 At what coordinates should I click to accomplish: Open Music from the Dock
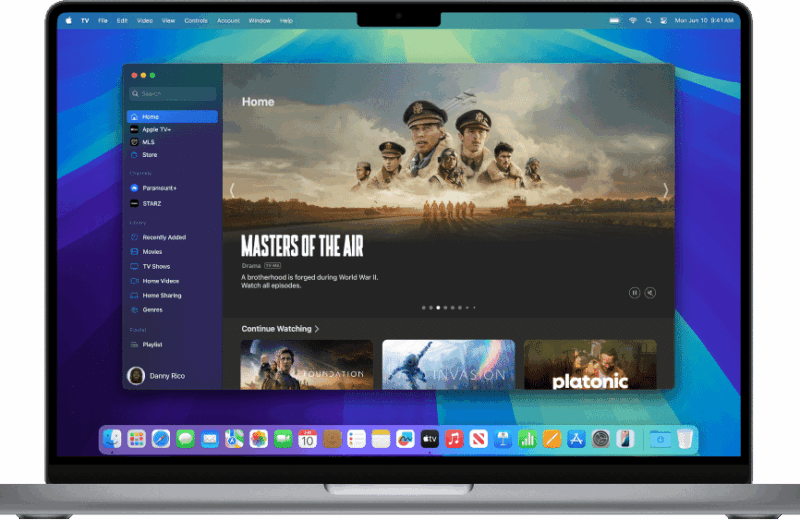click(x=454, y=439)
